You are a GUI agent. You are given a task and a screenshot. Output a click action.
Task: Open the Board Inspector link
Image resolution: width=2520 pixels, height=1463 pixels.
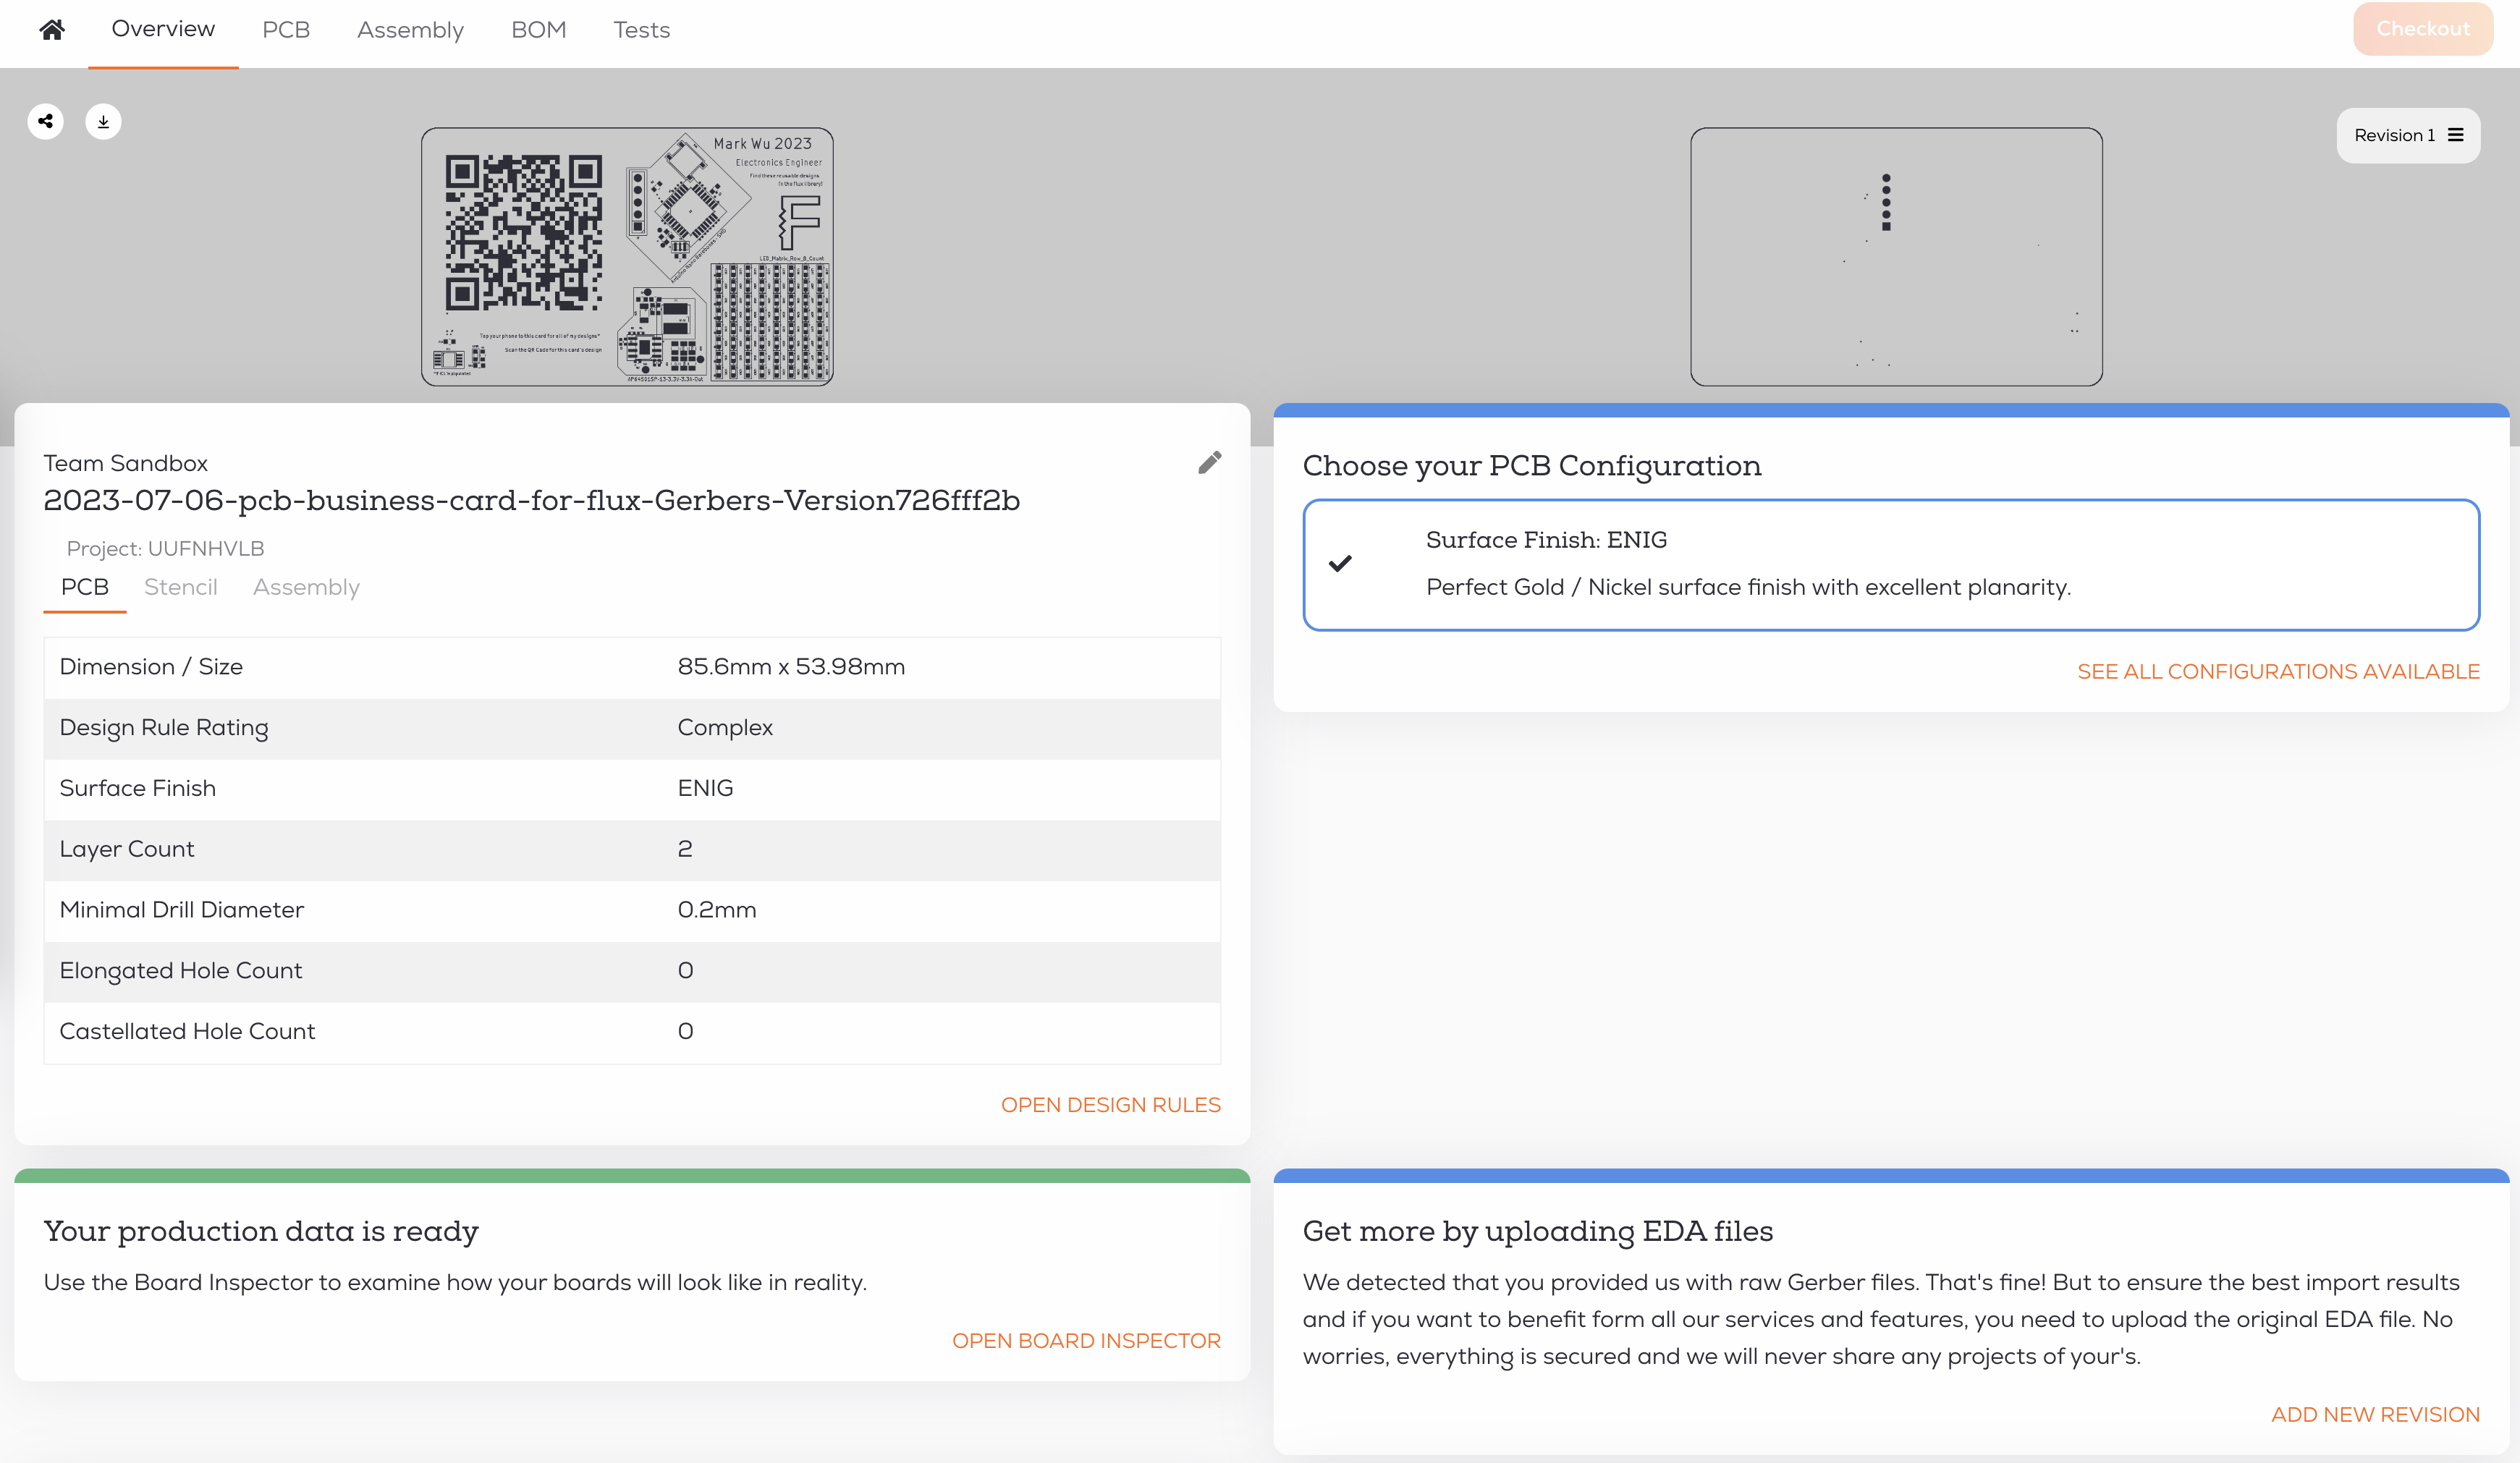tap(1086, 1340)
